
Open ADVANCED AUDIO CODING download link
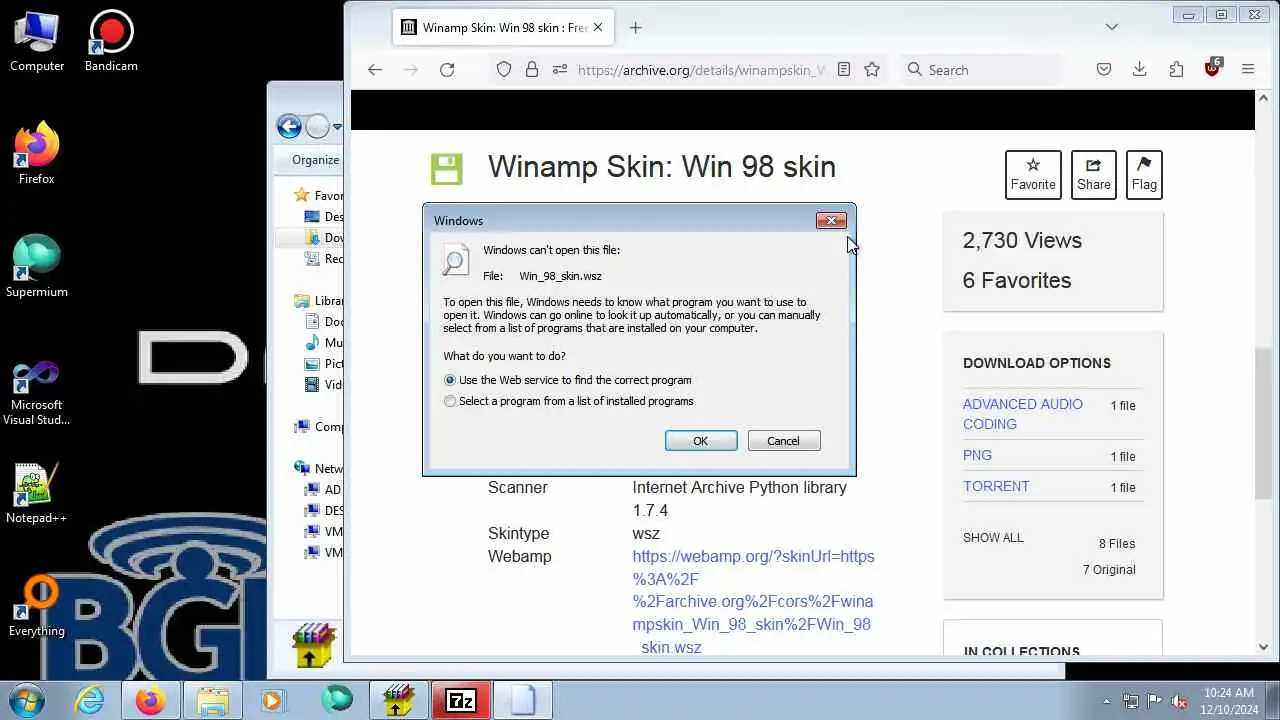pos(1022,414)
